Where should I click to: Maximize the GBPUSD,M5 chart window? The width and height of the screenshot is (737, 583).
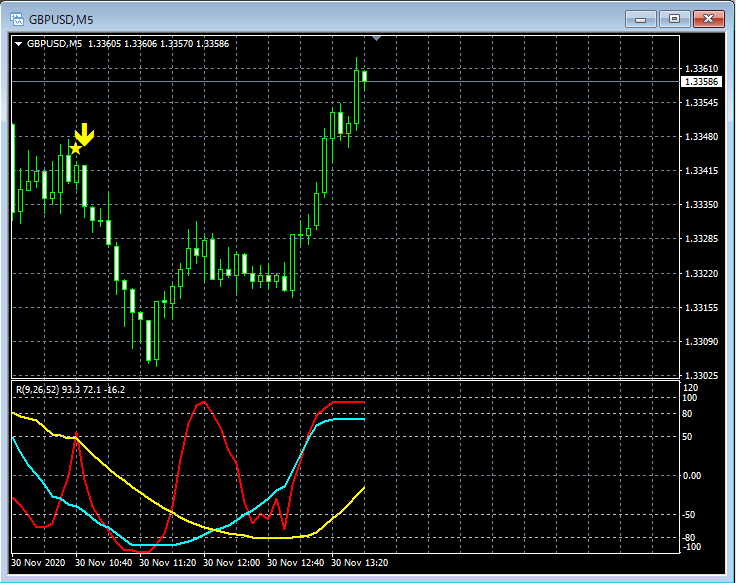(675, 18)
